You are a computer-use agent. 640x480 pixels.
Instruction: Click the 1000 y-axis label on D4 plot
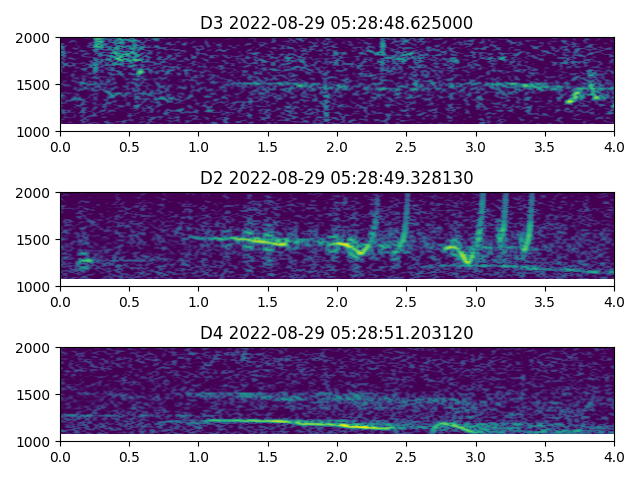[34, 442]
